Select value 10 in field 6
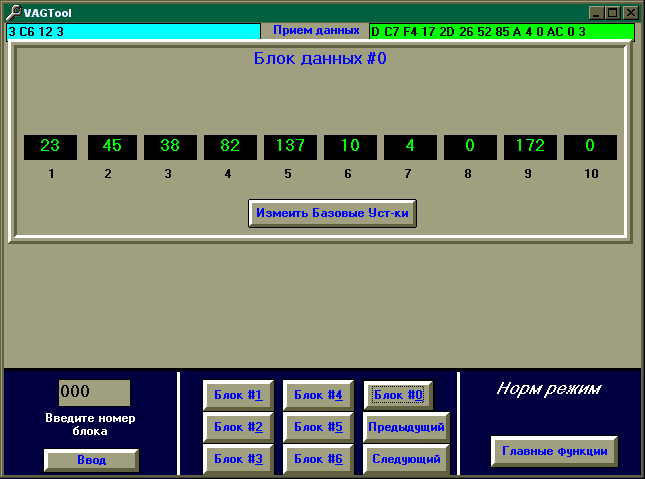Viewport: 645px width, 479px height. click(350, 147)
